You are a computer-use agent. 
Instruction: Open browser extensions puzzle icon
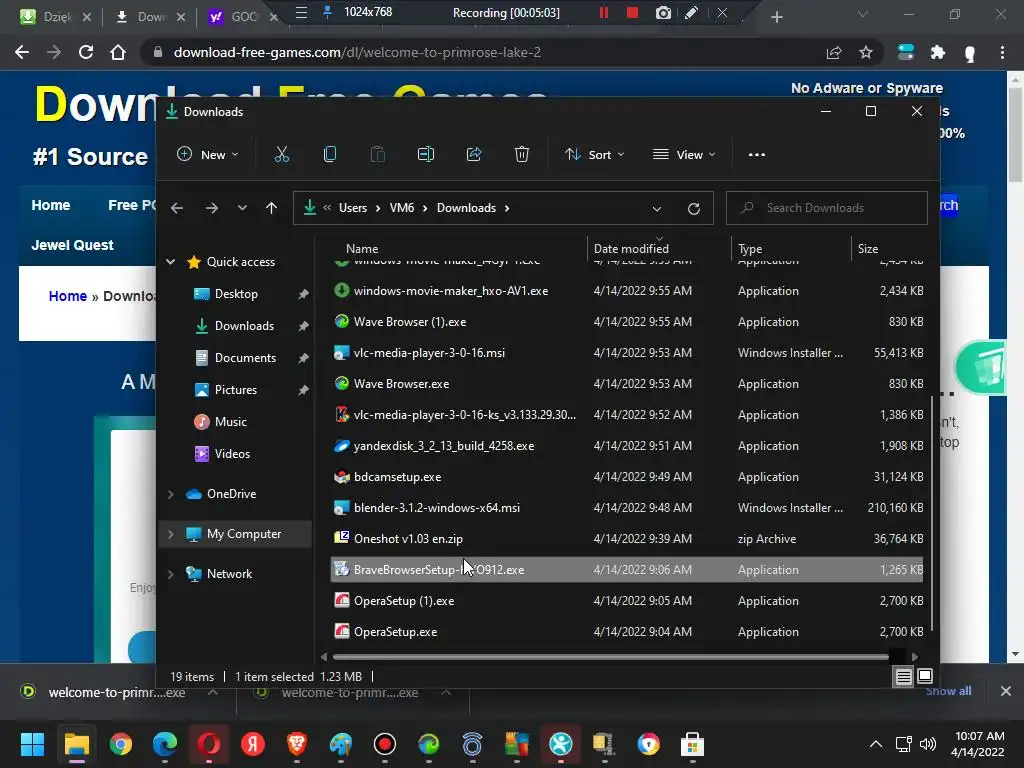(938, 52)
